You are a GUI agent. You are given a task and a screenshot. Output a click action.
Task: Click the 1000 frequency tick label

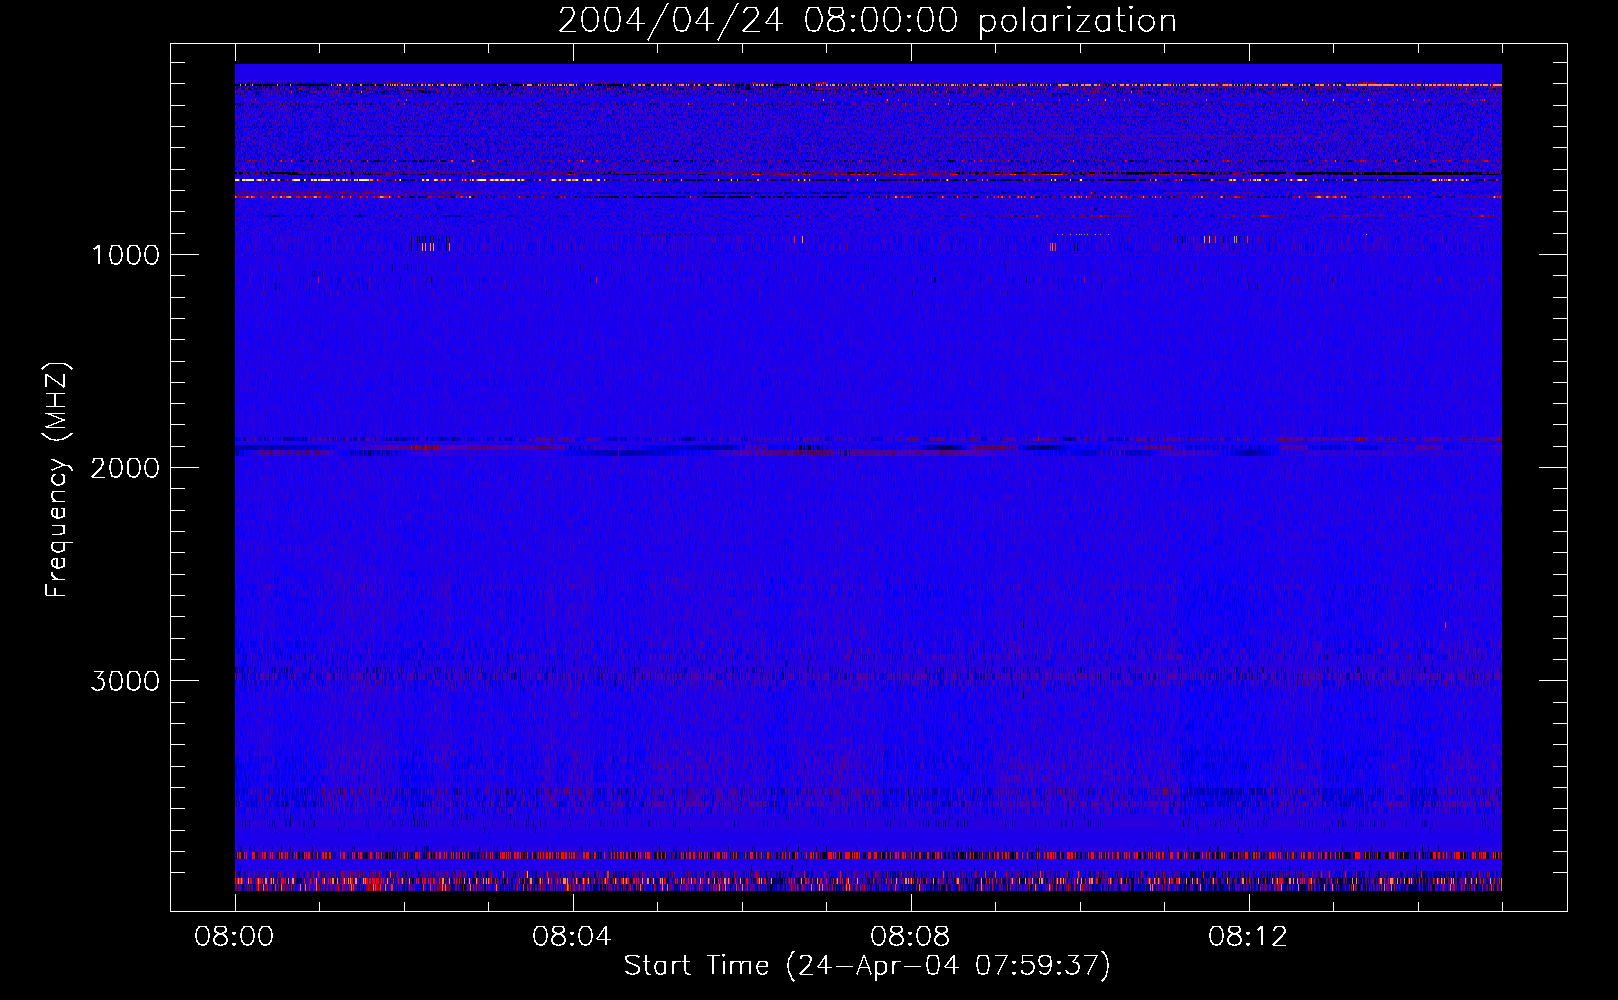point(125,255)
